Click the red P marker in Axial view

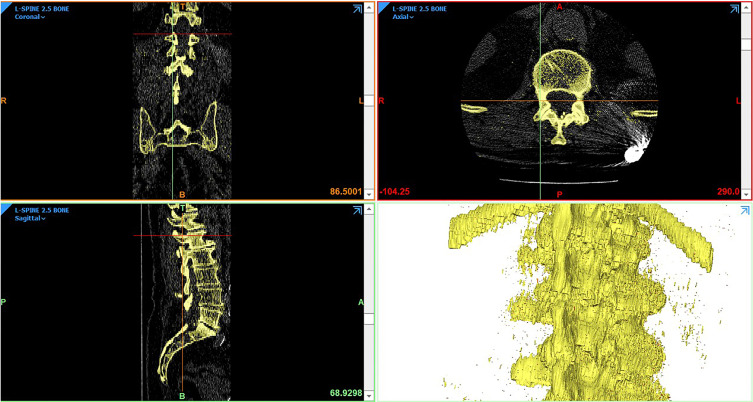coord(559,194)
